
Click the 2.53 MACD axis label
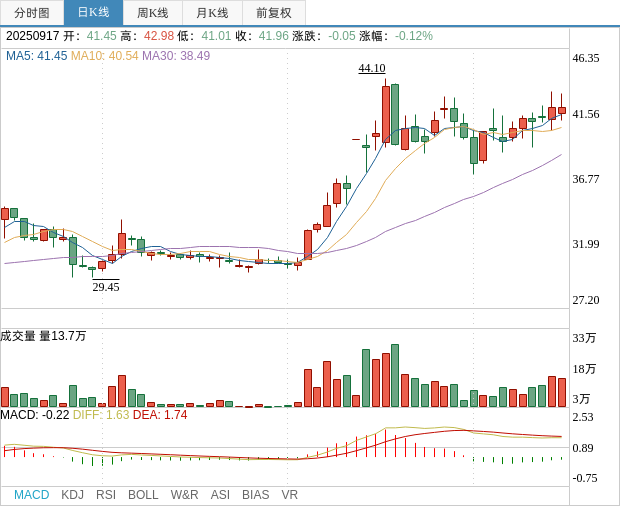pyautogui.click(x=583, y=417)
